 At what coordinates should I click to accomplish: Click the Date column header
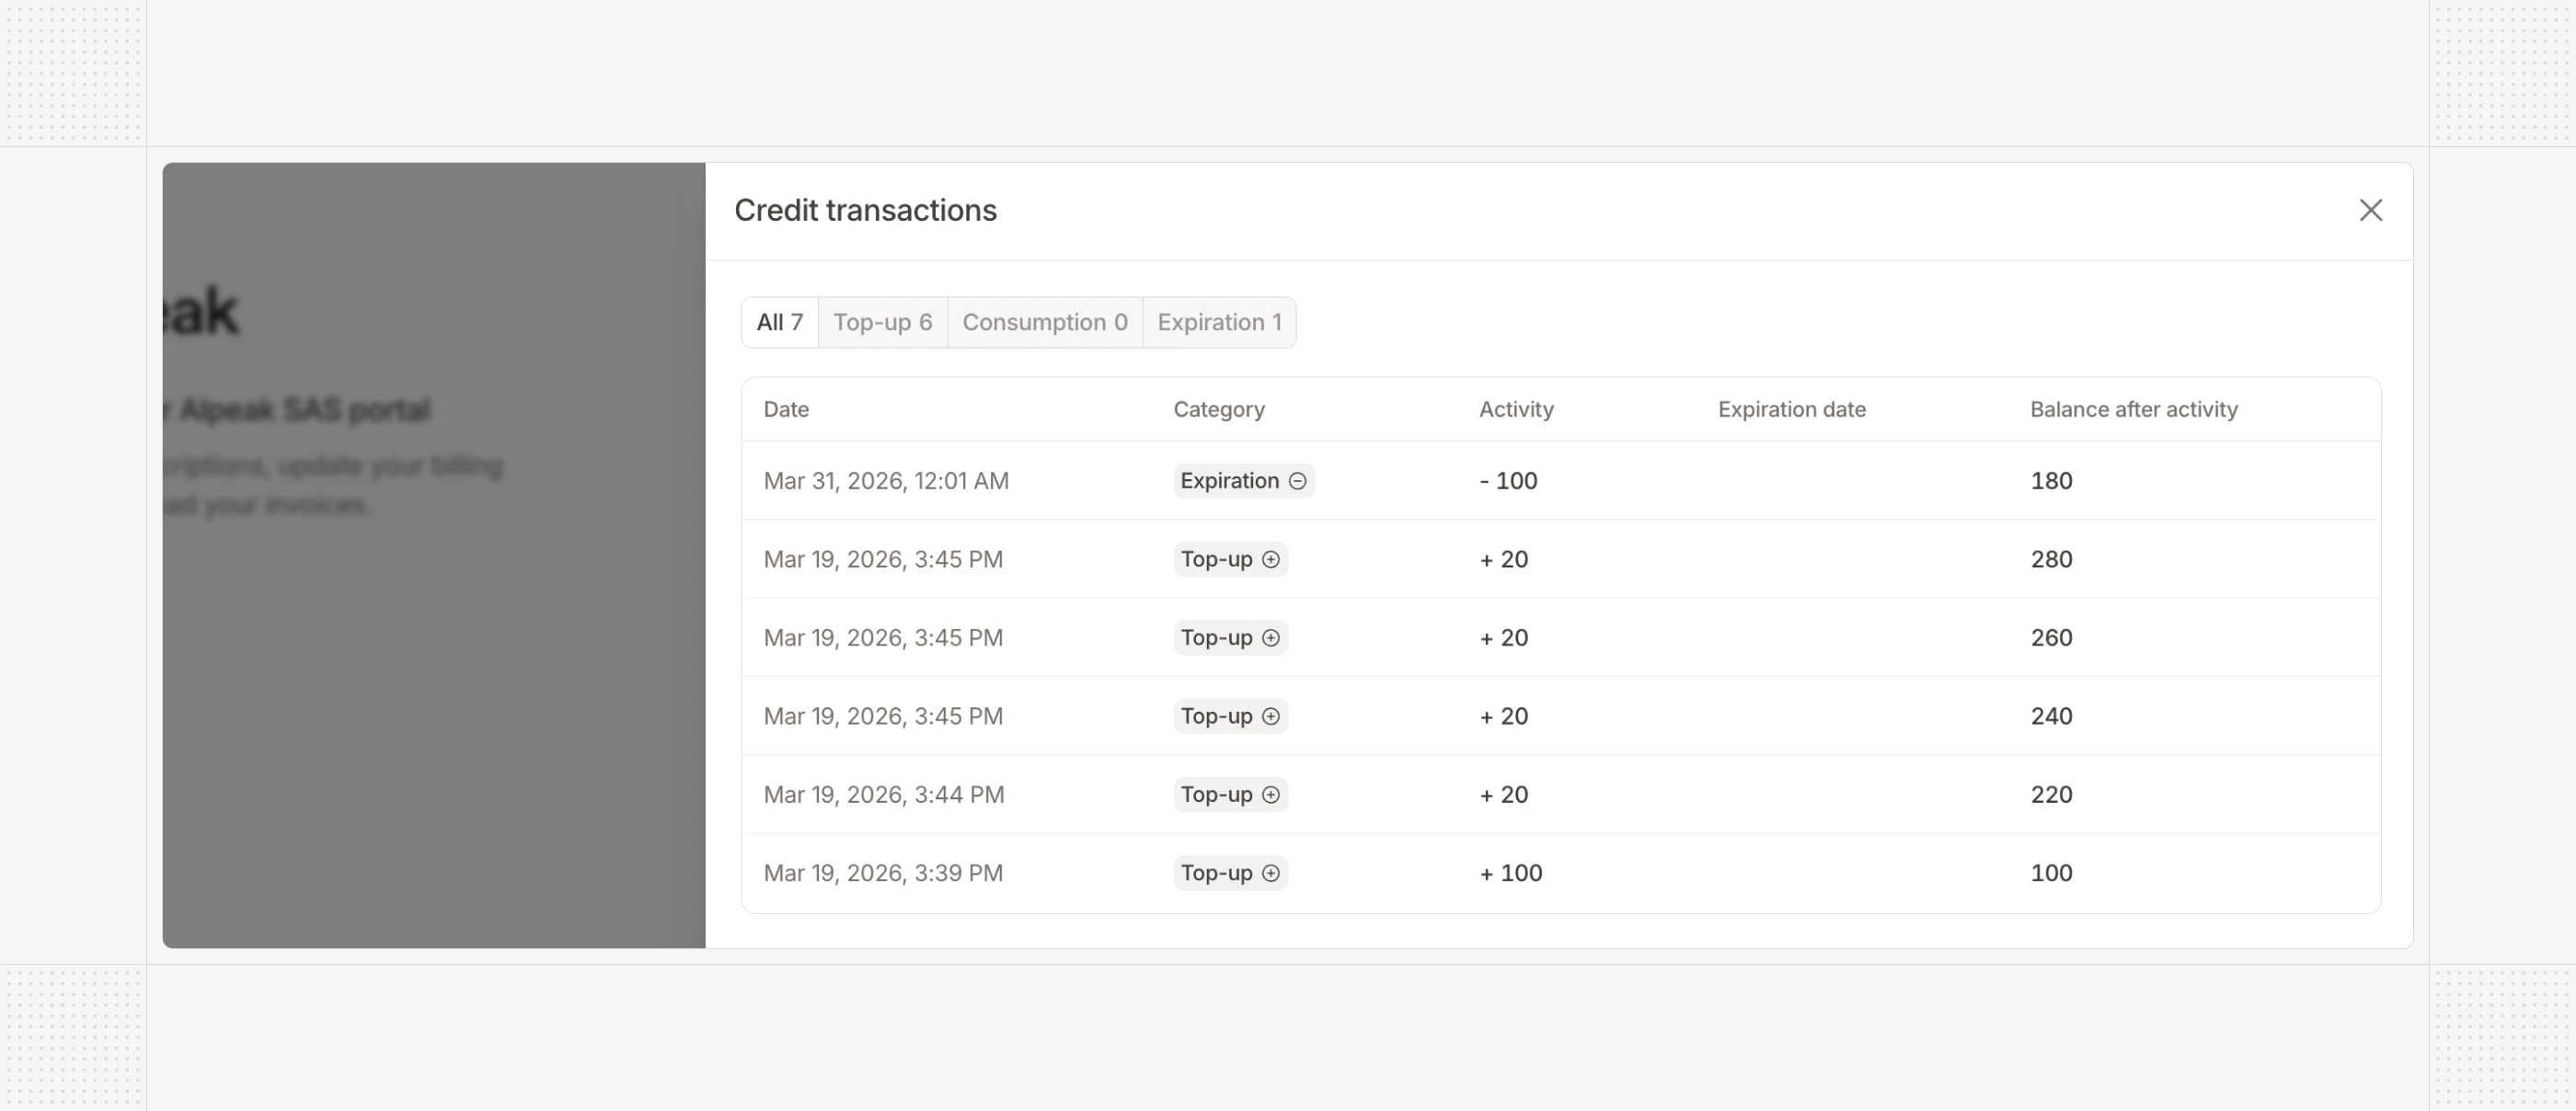coord(786,409)
